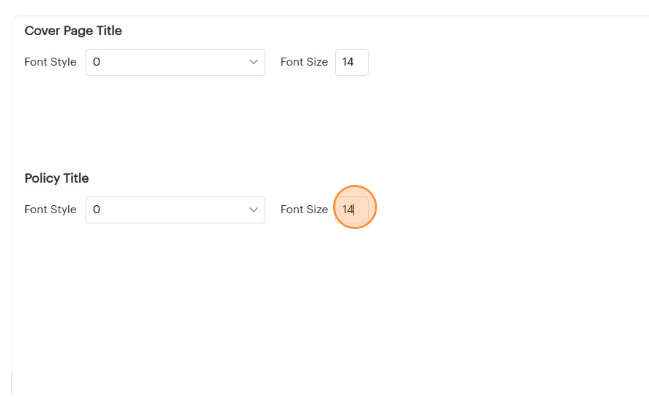The width and height of the screenshot is (649, 410).
Task: Expand the Policy Title Font Style chevron
Action: tap(253, 209)
